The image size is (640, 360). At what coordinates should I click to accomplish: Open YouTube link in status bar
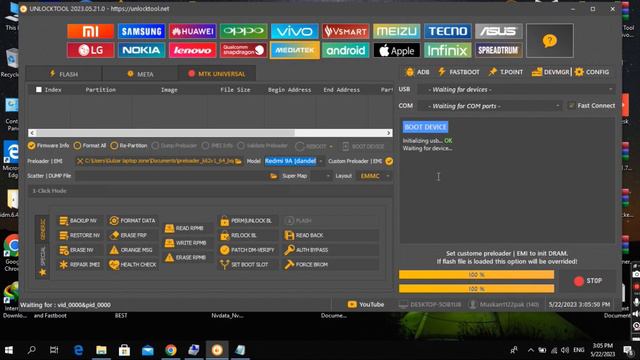coord(366,304)
